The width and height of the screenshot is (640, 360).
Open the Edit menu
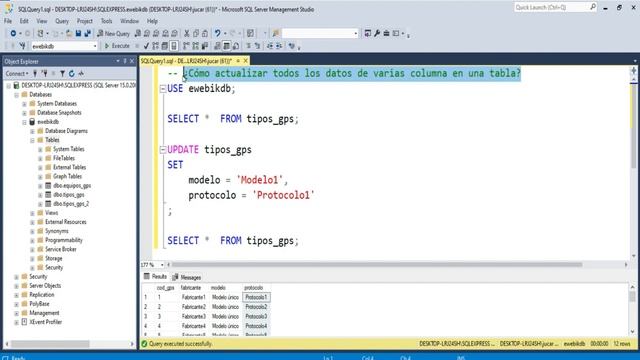coord(24,21)
